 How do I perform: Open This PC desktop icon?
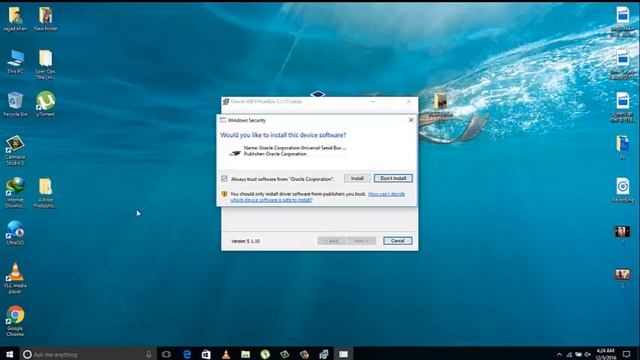15,62
